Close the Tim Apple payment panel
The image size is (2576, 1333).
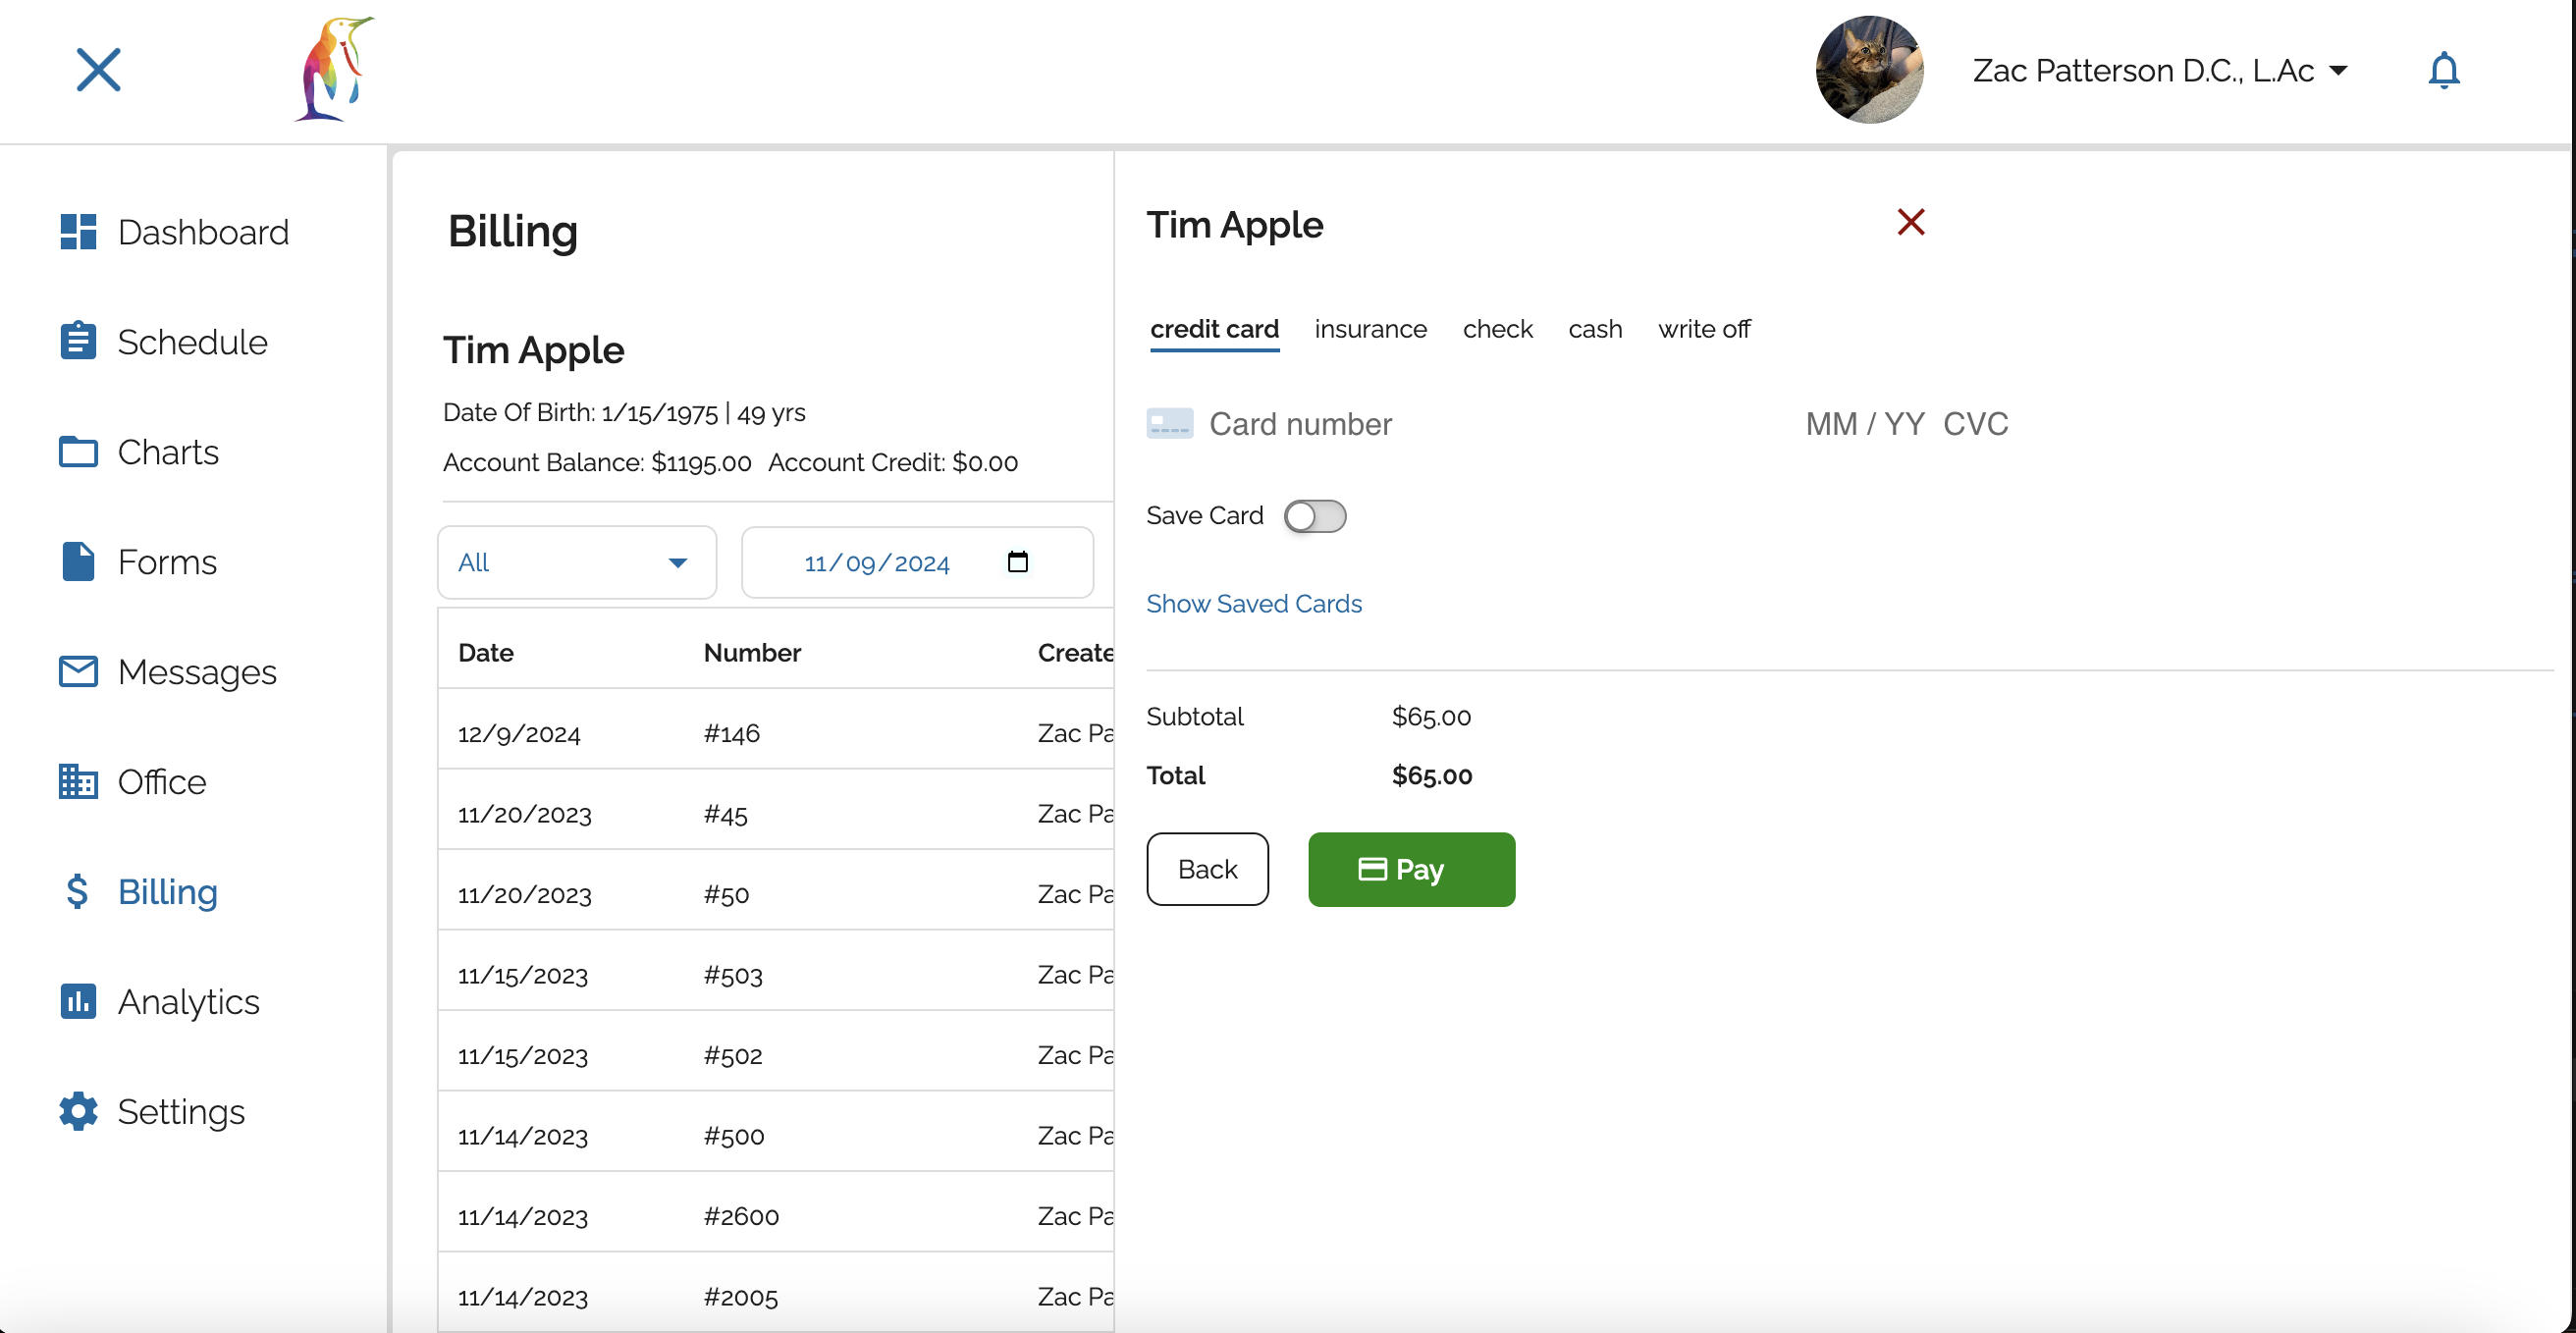coord(1910,222)
